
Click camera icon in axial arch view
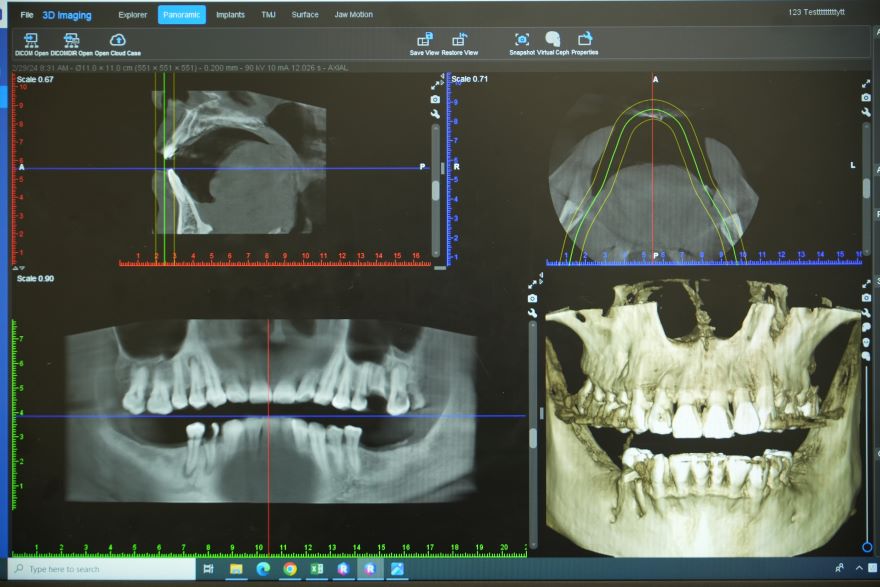[x=866, y=98]
